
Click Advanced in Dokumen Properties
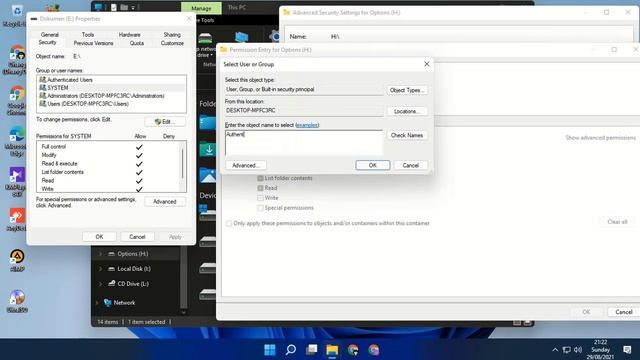click(x=165, y=202)
